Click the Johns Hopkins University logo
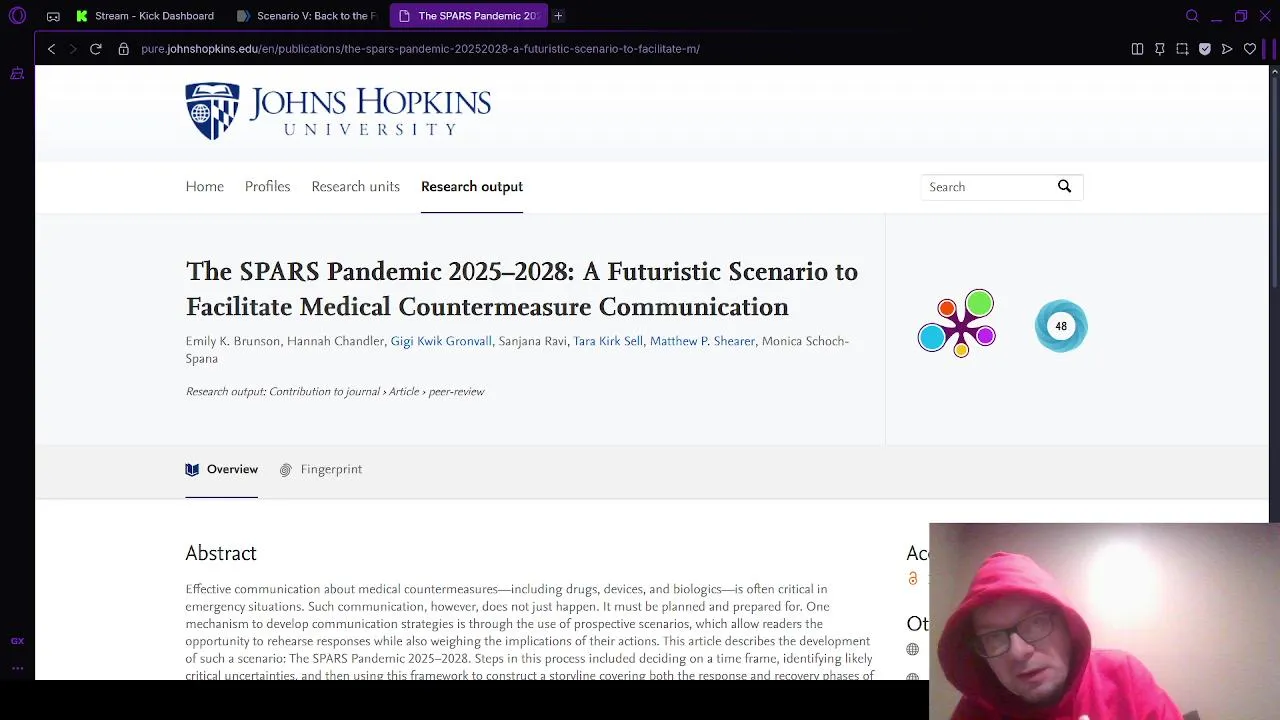 (338, 111)
